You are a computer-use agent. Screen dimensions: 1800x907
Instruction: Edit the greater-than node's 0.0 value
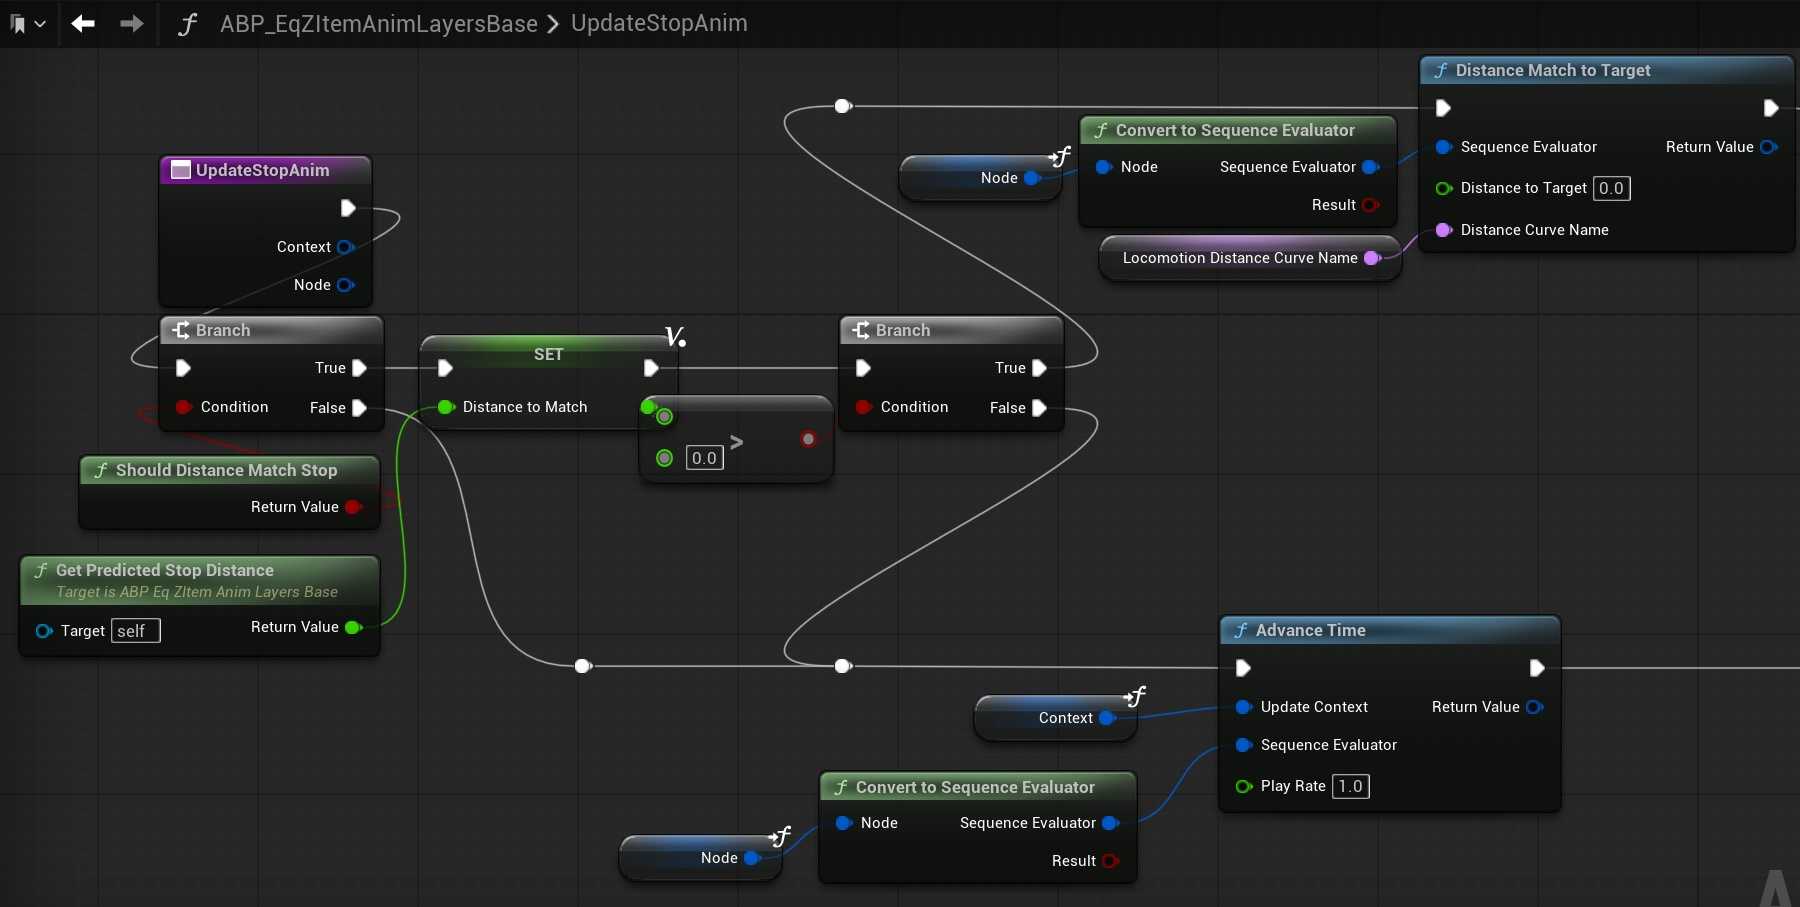tap(704, 458)
